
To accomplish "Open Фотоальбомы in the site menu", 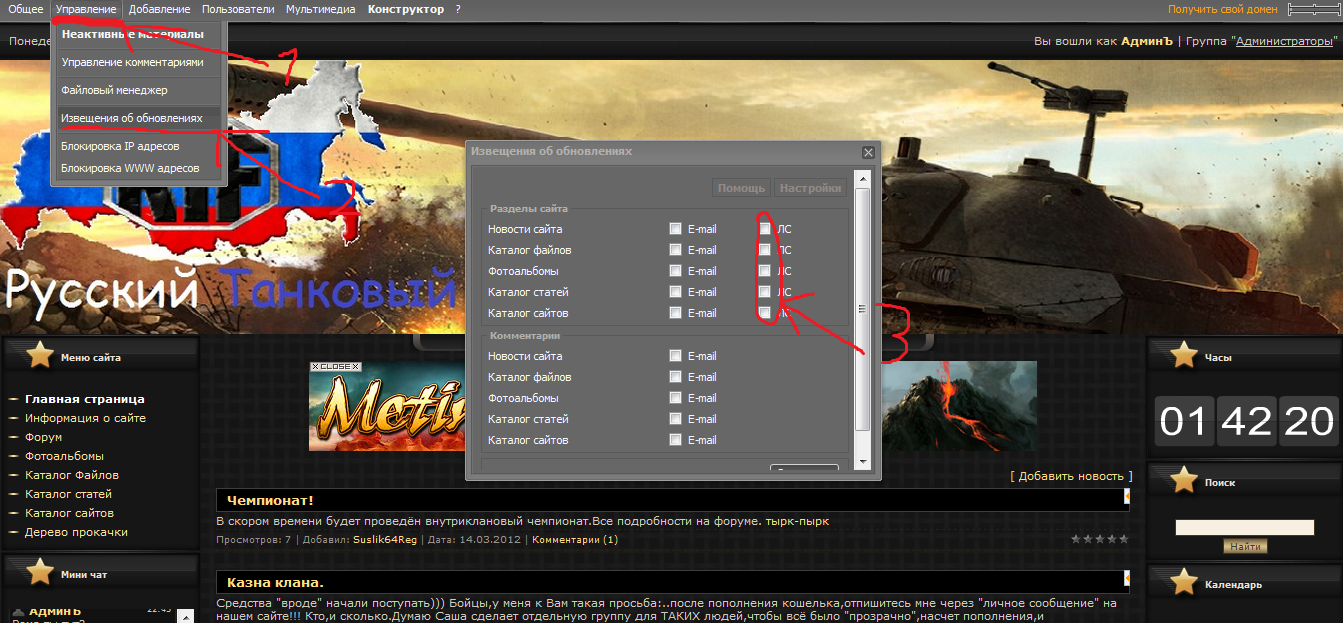I will pyautogui.click(x=64, y=456).
